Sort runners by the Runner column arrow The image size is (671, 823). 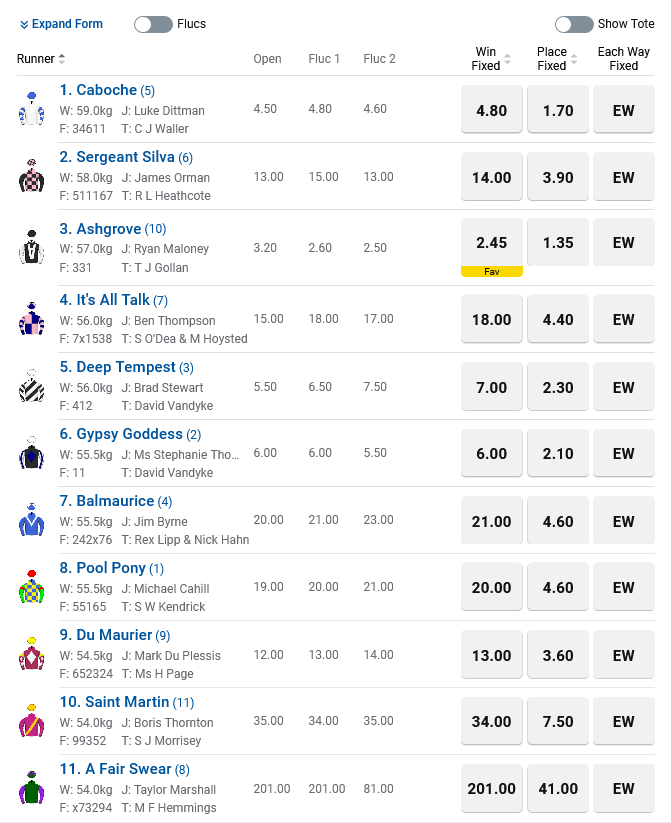point(62,59)
